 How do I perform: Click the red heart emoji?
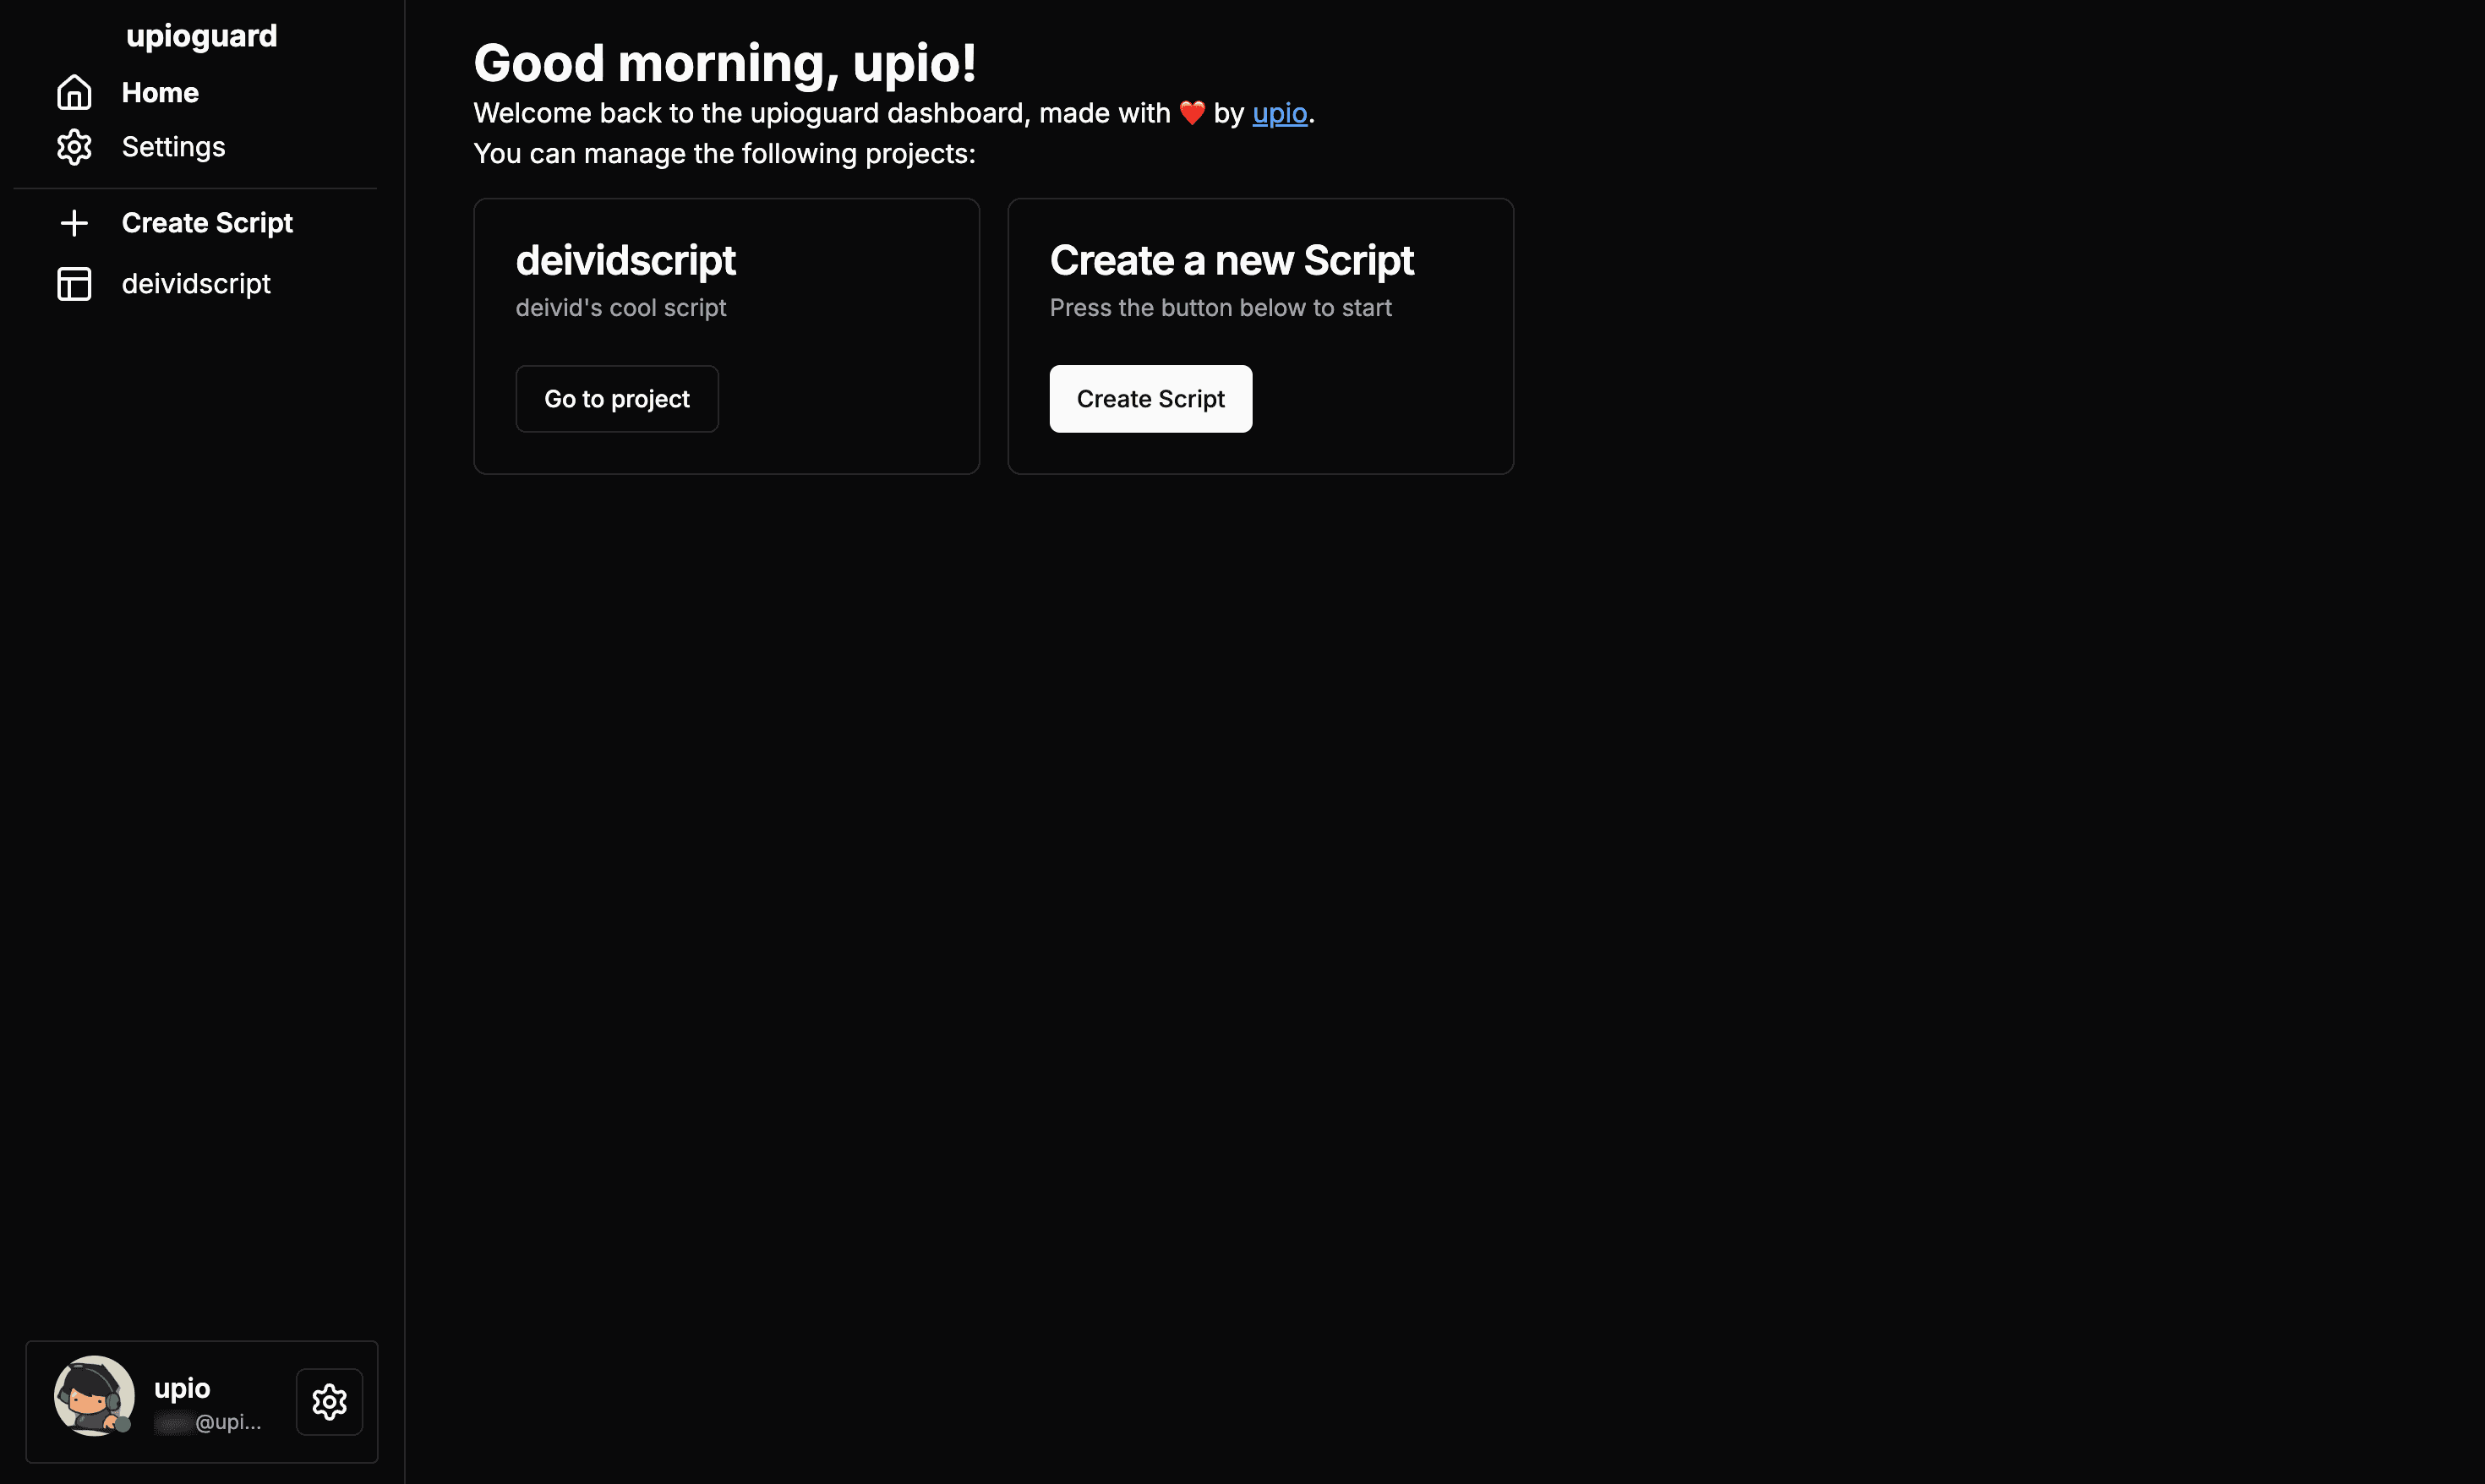(1191, 113)
